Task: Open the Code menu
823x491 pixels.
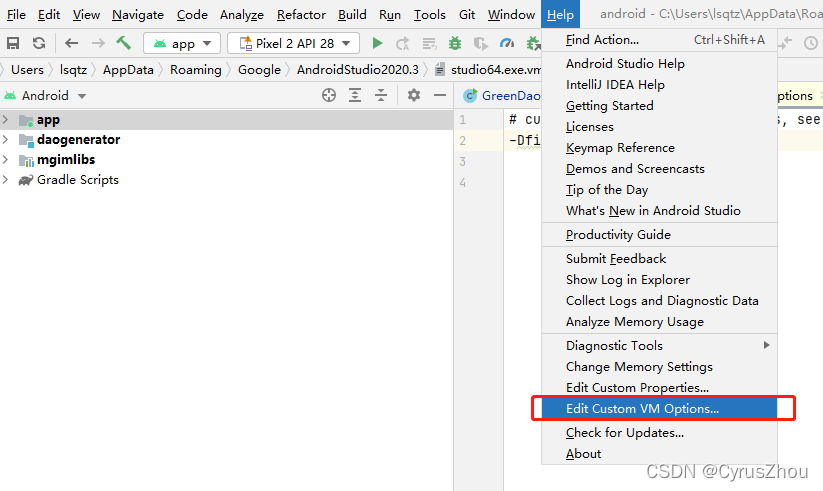Action: tap(192, 15)
